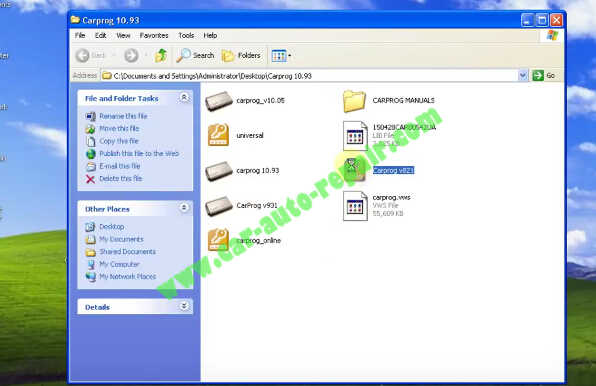Open the Favorites menu
596x386 pixels.
154,35
